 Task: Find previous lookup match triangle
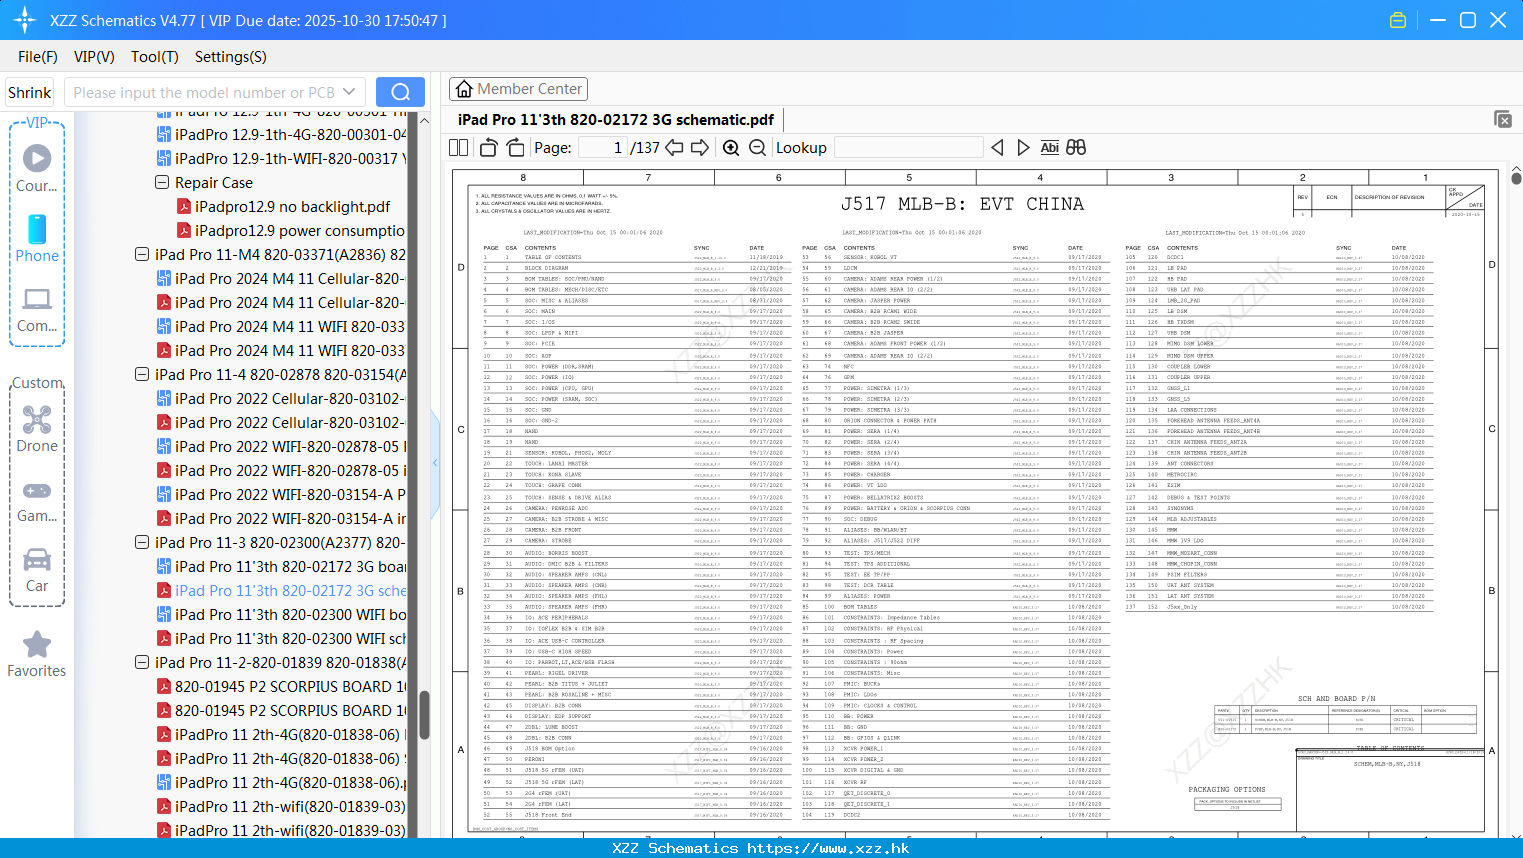997,148
